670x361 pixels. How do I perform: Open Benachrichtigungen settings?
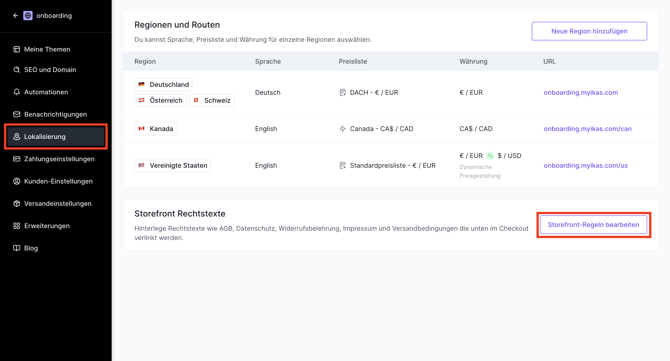point(56,114)
